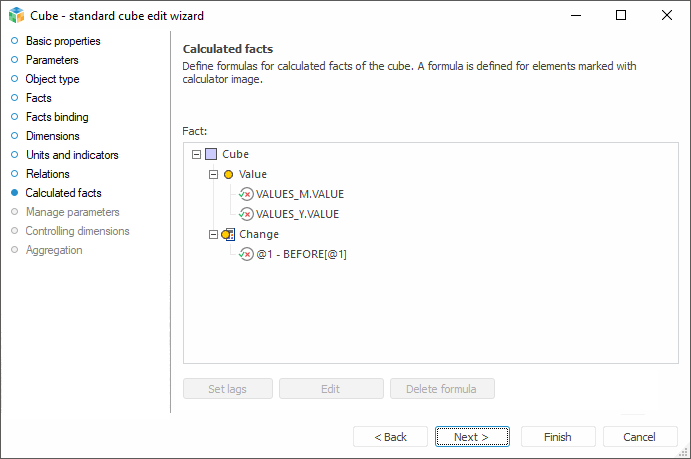This screenshot has width=691, height=459.
Task: Click the VALUES_Y.VALUE formula icon
Action: pos(246,213)
